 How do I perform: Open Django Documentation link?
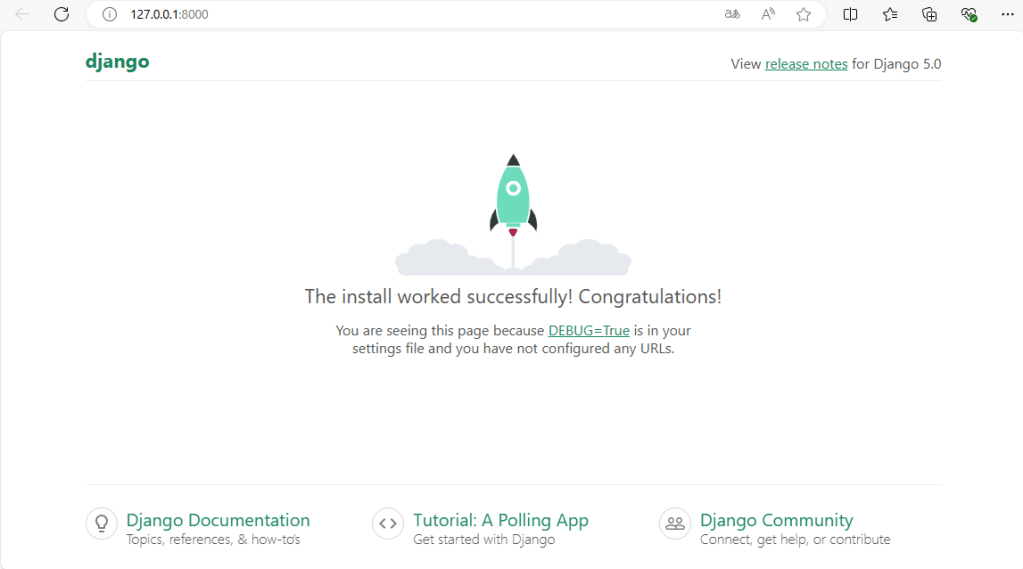click(218, 520)
